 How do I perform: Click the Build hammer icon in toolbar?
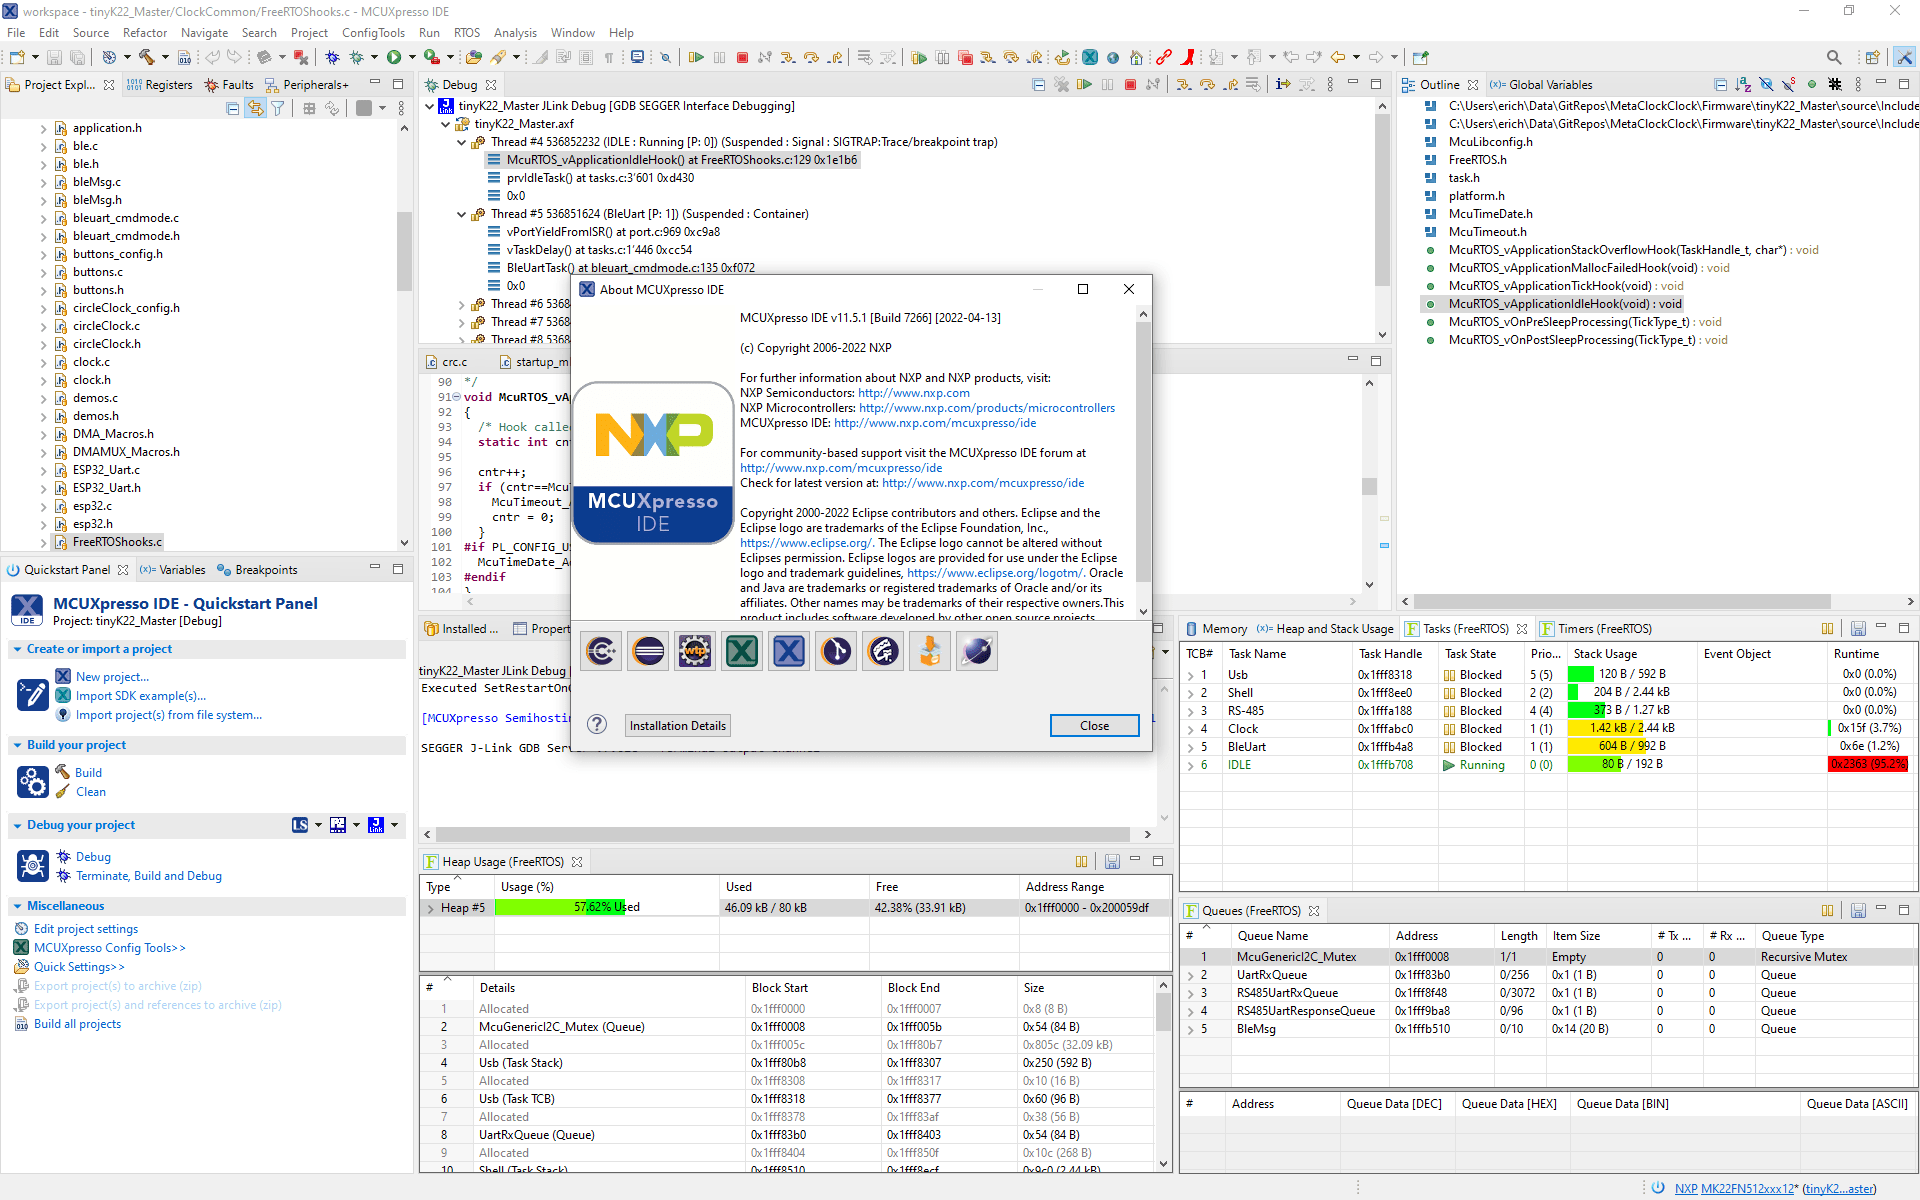pos(146,58)
